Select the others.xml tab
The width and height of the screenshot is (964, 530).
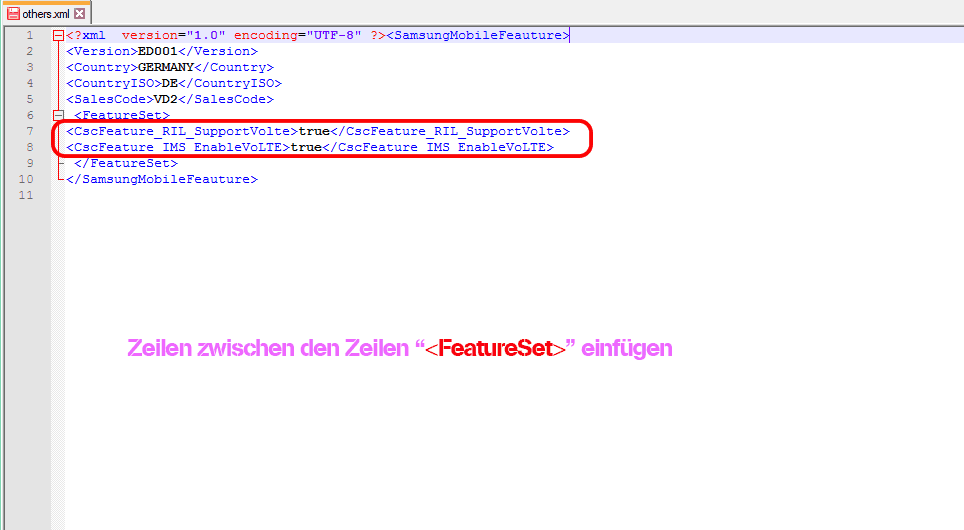(46, 14)
